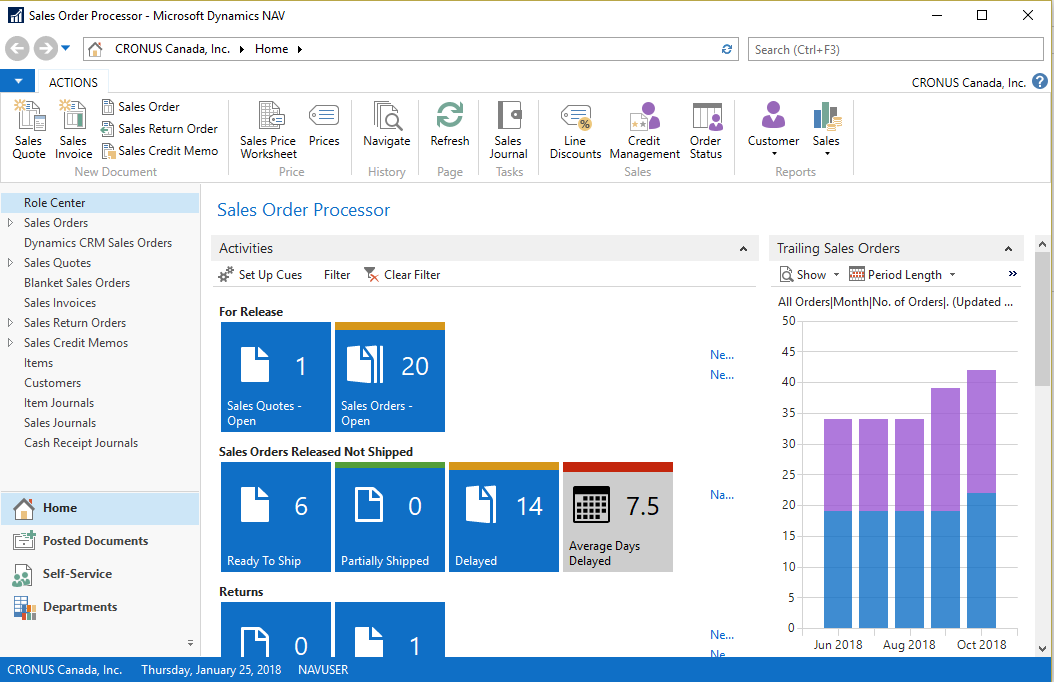Open the help question mark icon
This screenshot has height=682, width=1054.
coord(1039,82)
